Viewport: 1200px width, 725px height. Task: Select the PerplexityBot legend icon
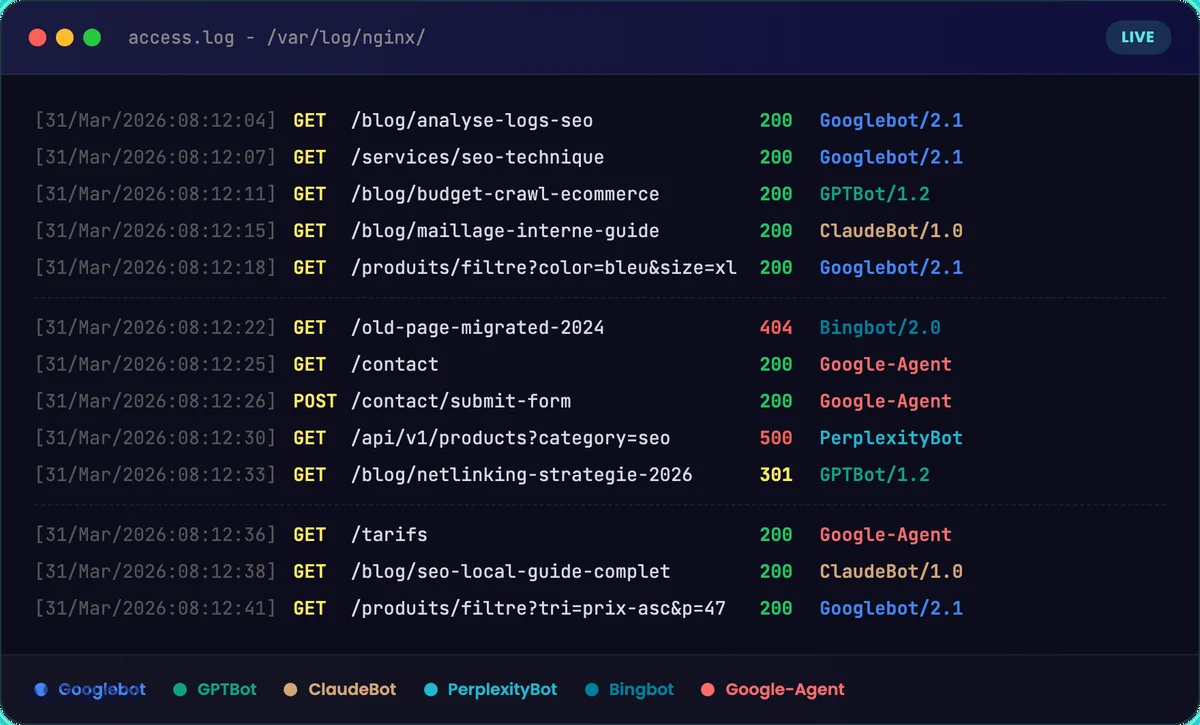(x=429, y=689)
